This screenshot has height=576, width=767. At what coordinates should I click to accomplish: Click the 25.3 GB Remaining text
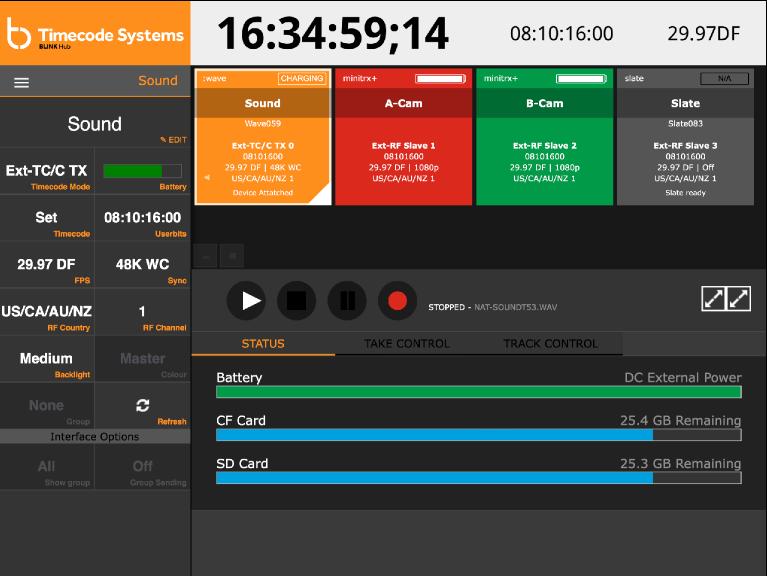coord(680,464)
